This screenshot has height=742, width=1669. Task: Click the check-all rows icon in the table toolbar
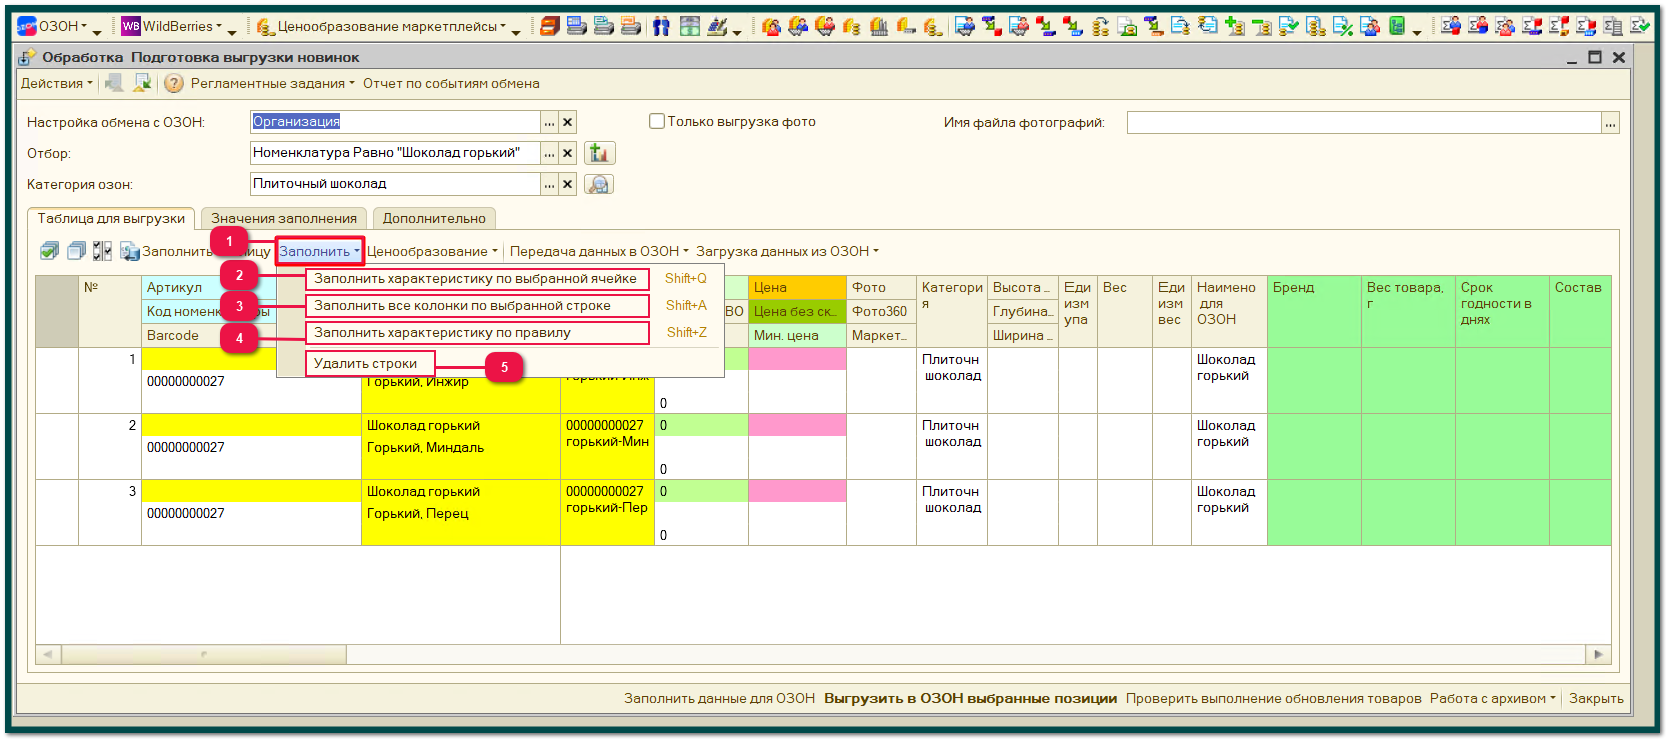tap(49, 251)
